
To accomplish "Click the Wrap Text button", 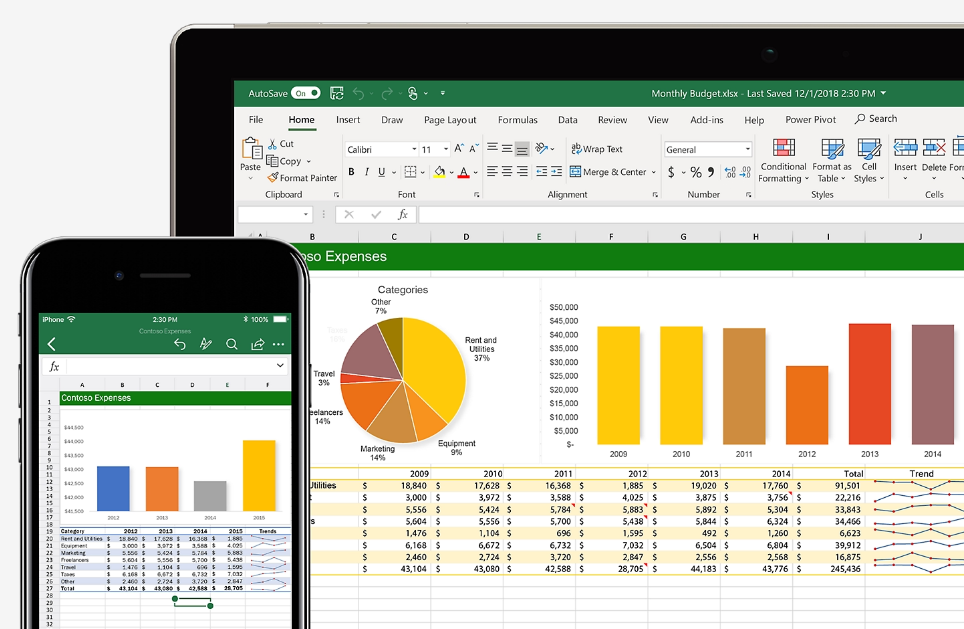I will pos(596,149).
